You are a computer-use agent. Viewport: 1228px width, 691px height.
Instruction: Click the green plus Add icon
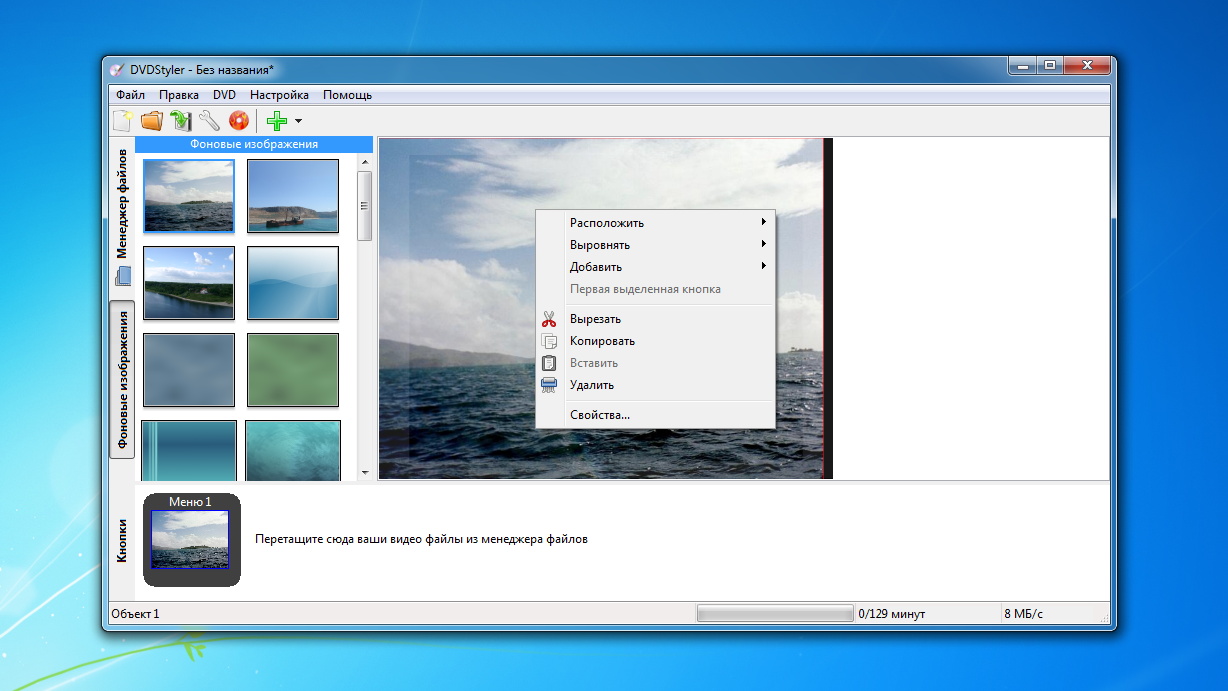[277, 121]
